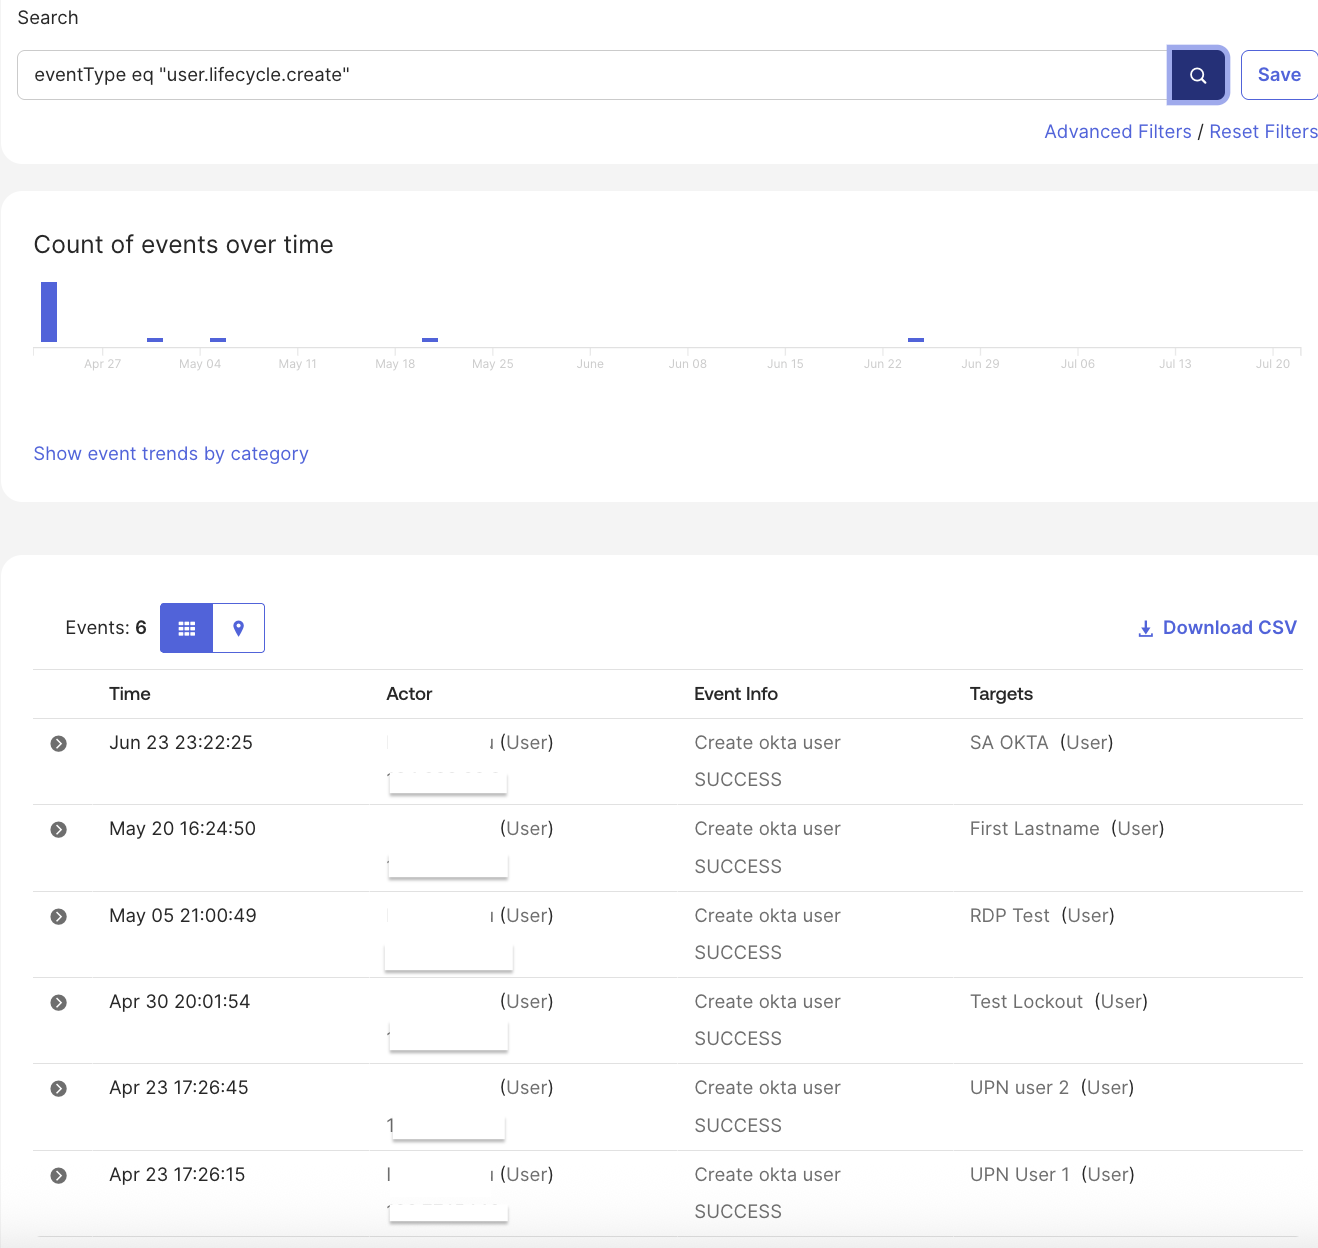Save the current search query

(1278, 75)
